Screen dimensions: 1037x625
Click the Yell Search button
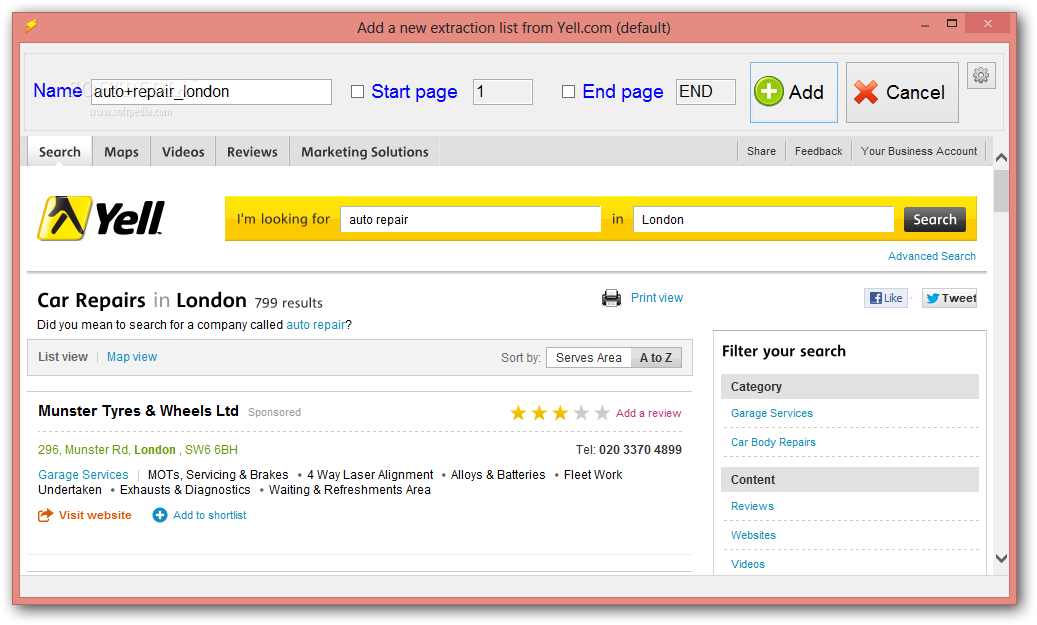934,220
